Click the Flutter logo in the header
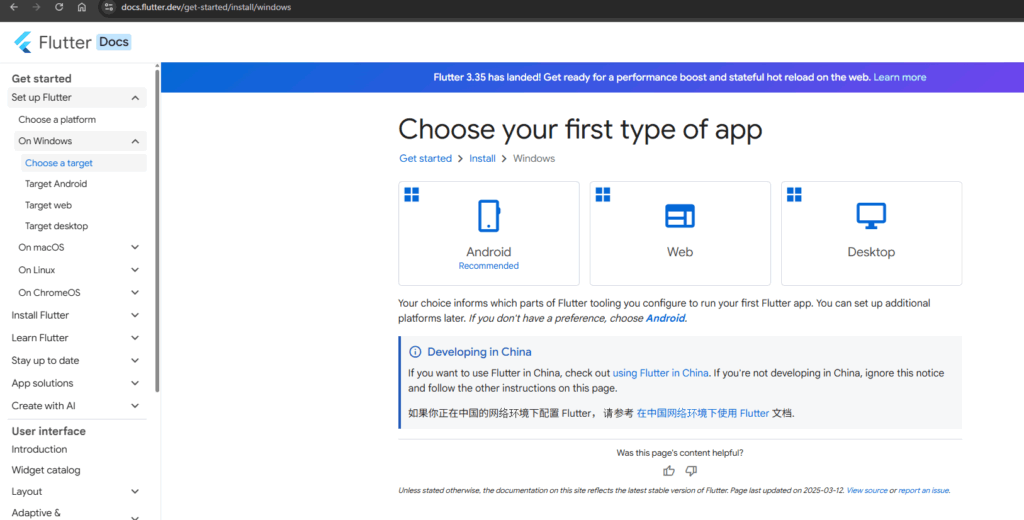 [23, 42]
